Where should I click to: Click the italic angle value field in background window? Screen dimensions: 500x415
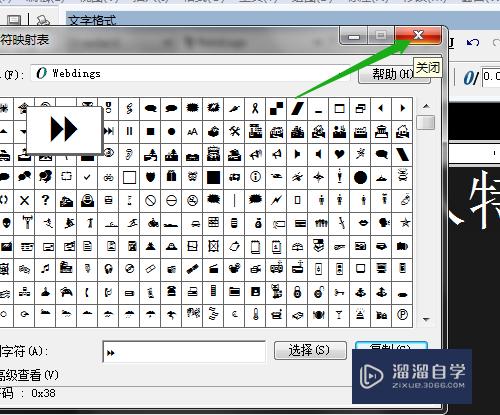click(491, 77)
